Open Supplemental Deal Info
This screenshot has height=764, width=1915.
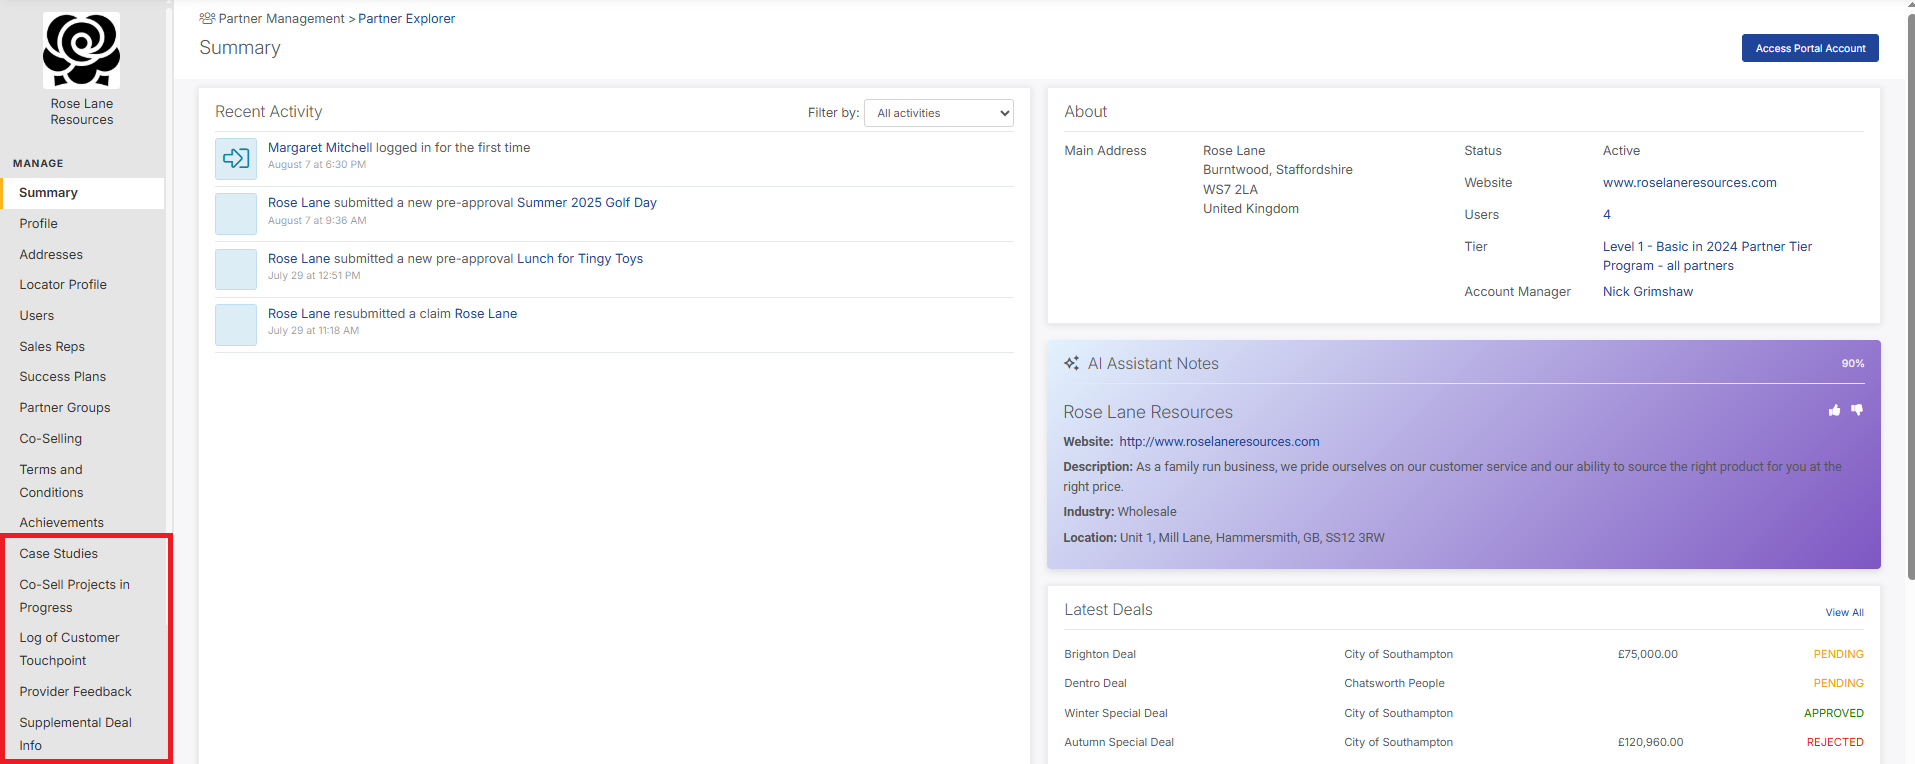[76, 734]
